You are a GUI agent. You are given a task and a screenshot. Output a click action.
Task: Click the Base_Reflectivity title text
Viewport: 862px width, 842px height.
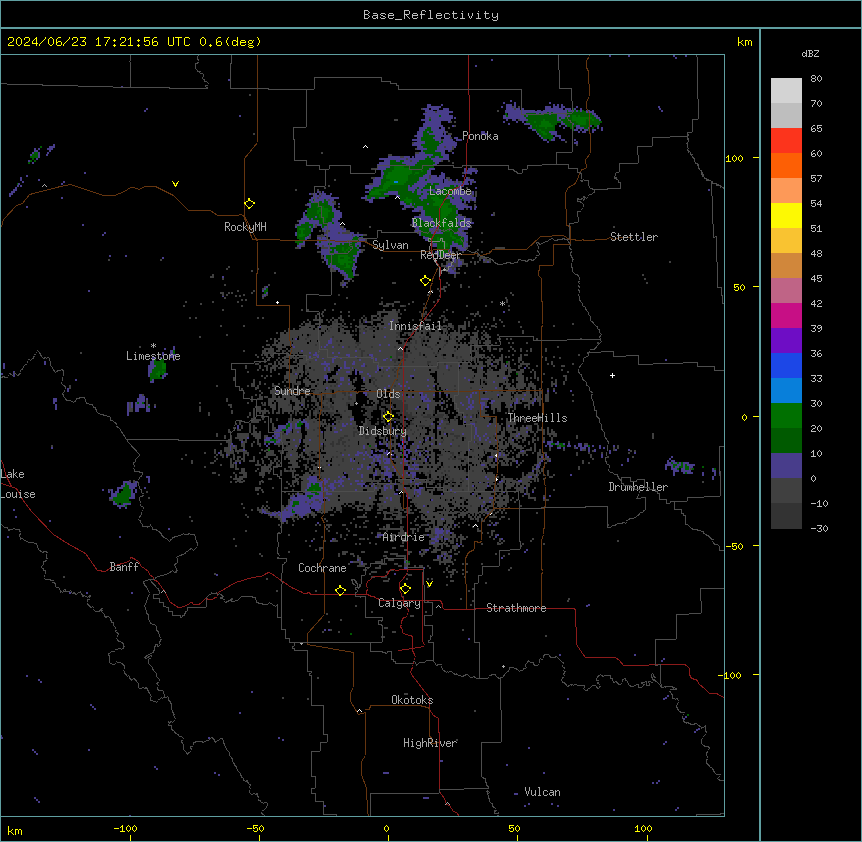pos(431,15)
